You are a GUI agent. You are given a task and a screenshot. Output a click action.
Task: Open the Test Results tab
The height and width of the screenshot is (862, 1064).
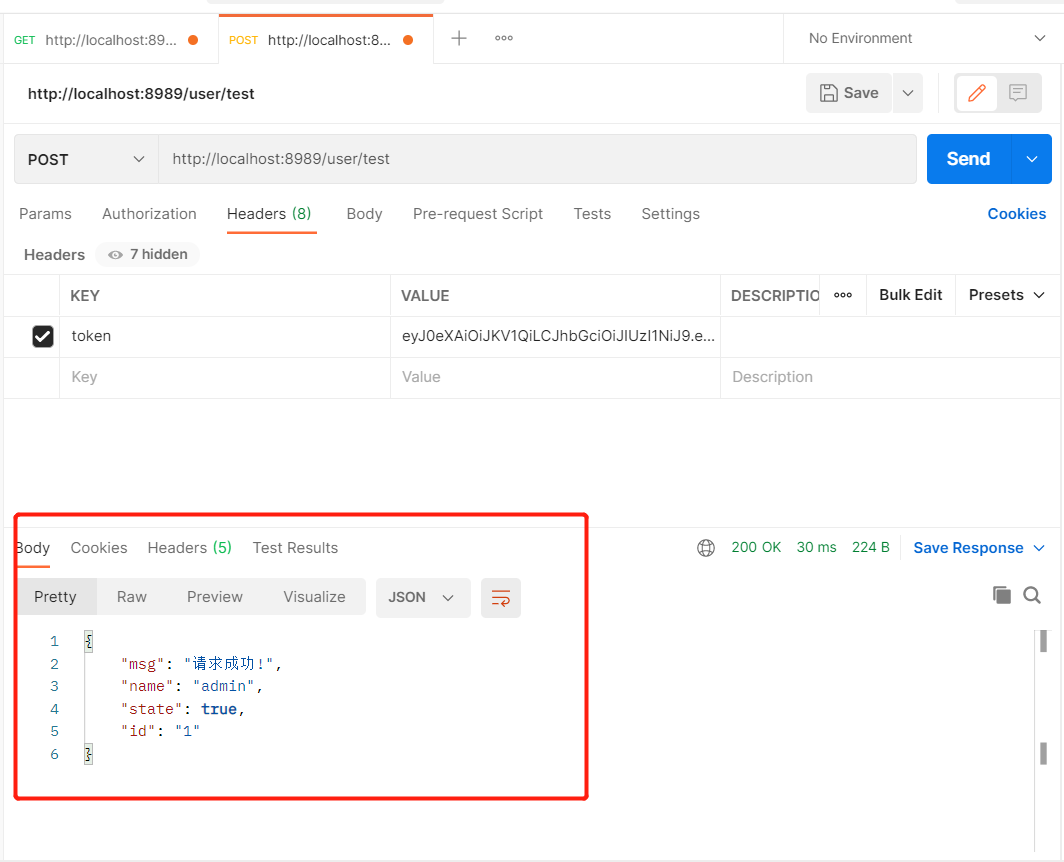(x=295, y=548)
